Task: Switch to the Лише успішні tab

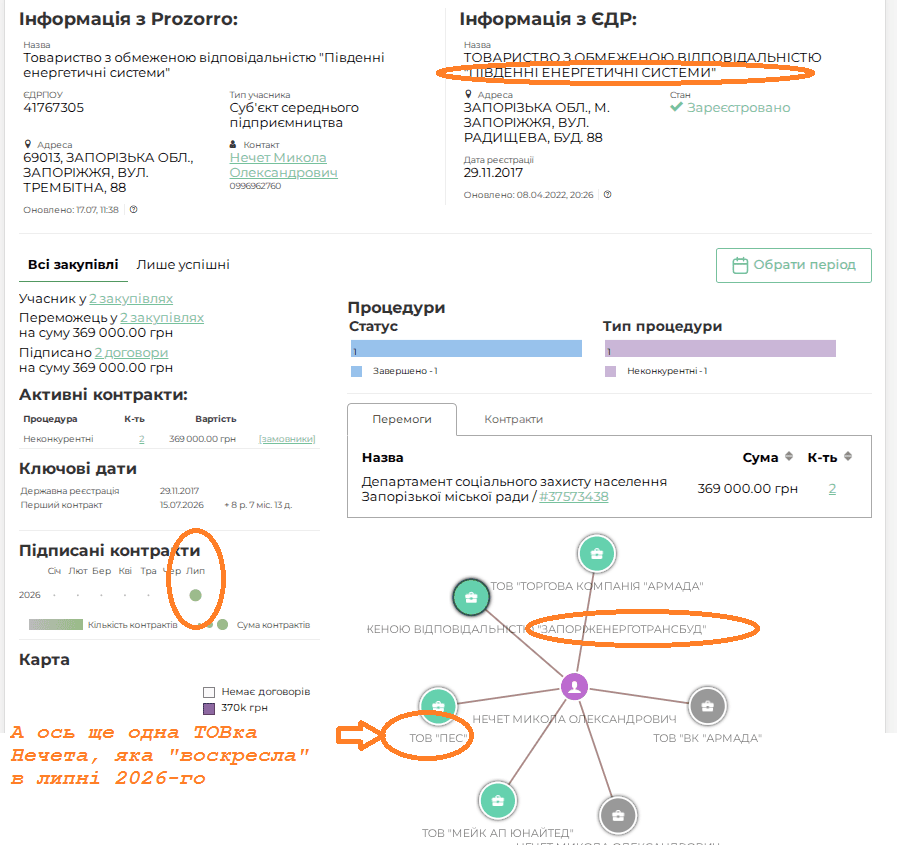Action: (183, 265)
